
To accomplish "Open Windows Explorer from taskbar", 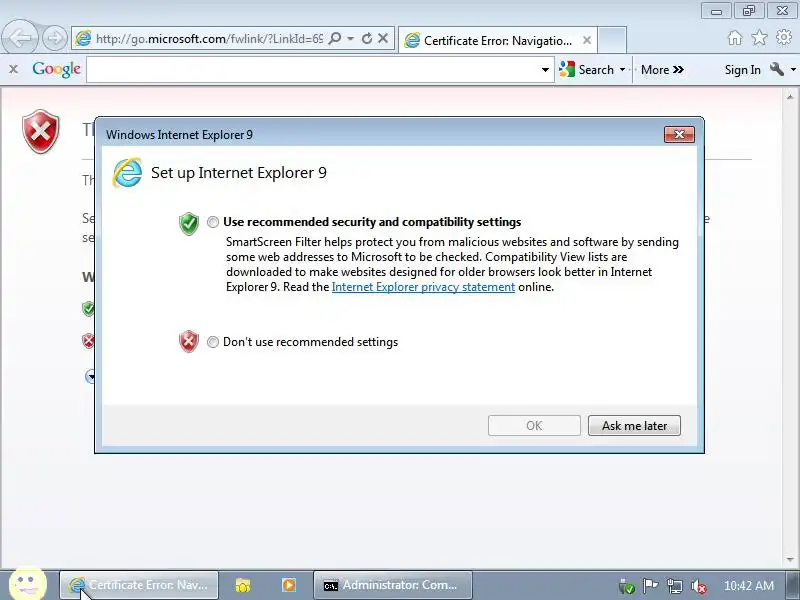I will (x=243, y=585).
